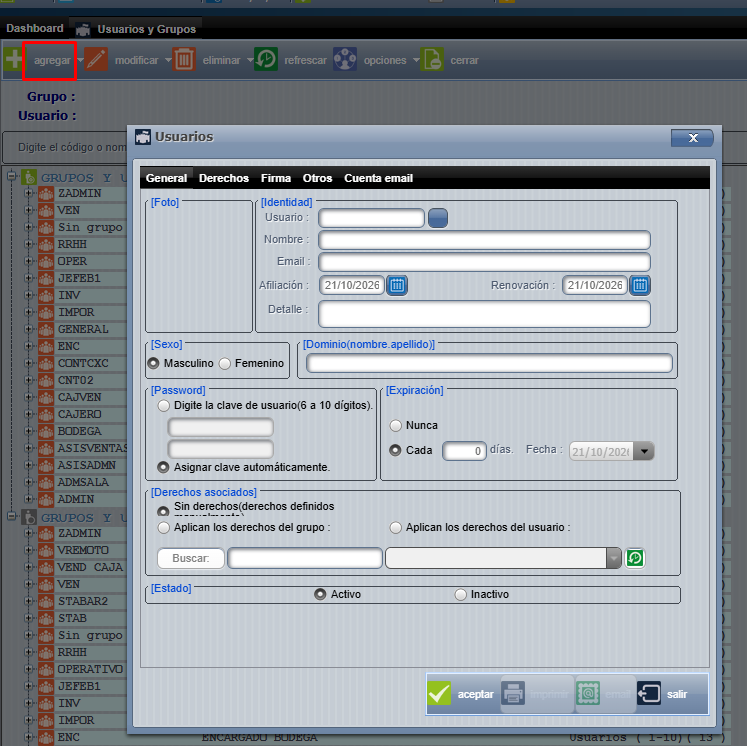Expand the GENERAL tree node
This screenshot has height=746, width=747.
tap(28, 329)
